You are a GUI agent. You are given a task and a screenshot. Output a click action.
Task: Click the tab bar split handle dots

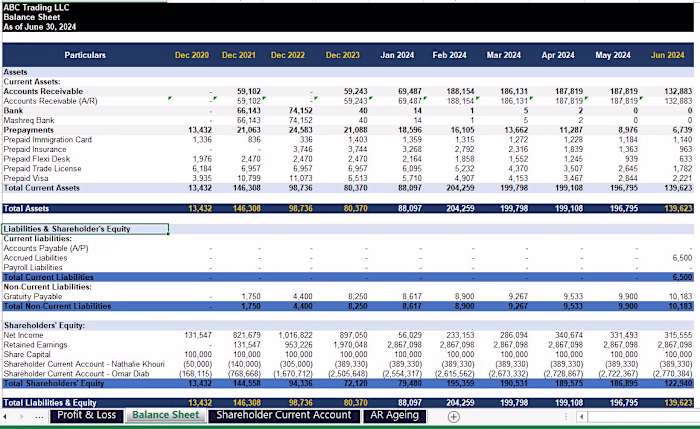pyautogui.click(x=566, y=417)
